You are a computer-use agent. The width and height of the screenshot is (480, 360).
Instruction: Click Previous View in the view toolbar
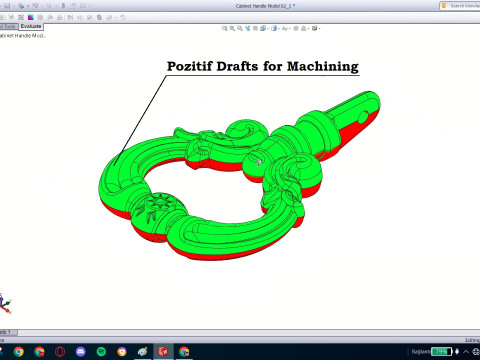240,29
